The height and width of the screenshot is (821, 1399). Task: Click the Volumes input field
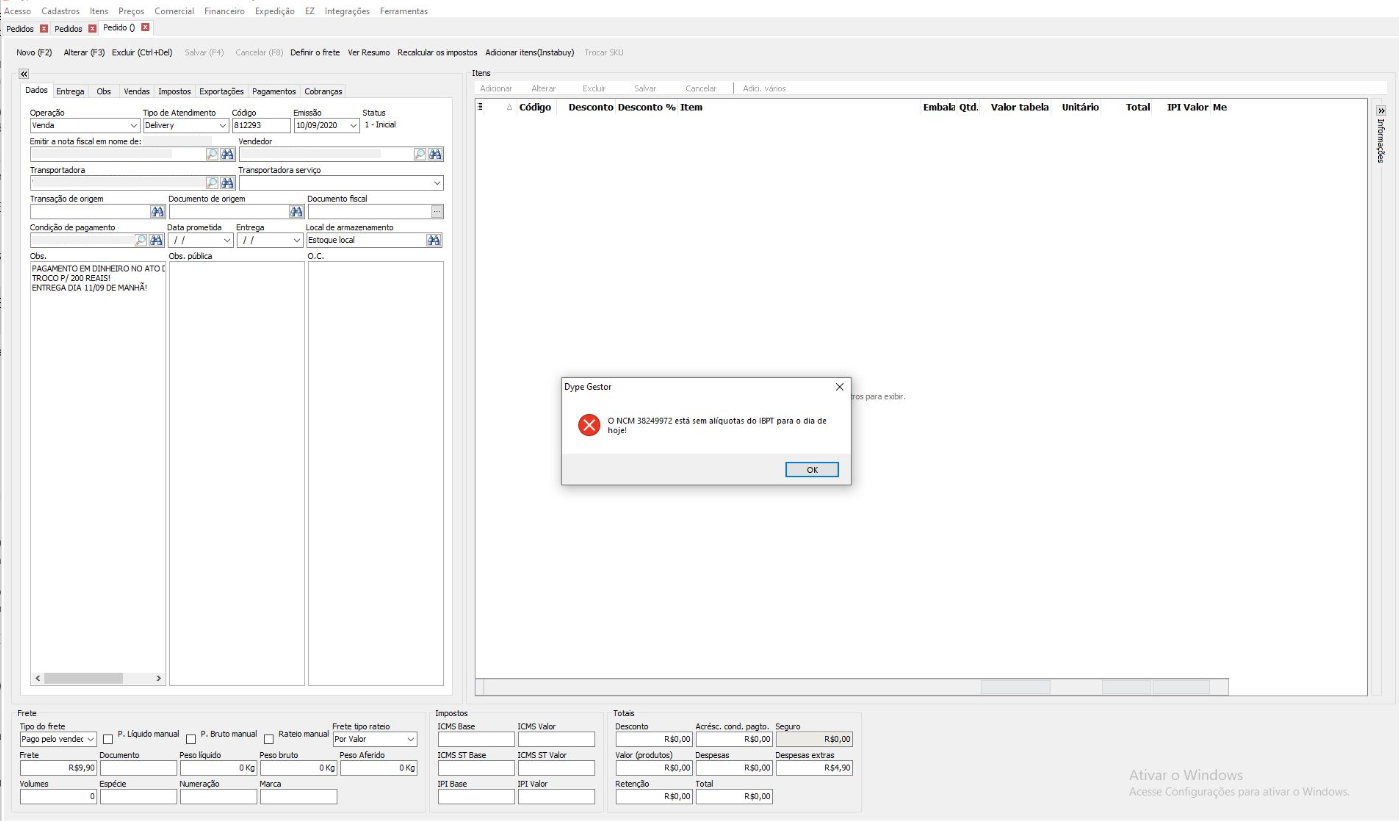(58, 797)
